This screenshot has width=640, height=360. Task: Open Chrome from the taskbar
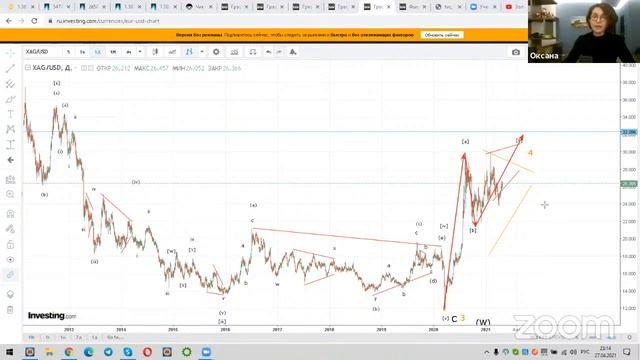point(69,352)
